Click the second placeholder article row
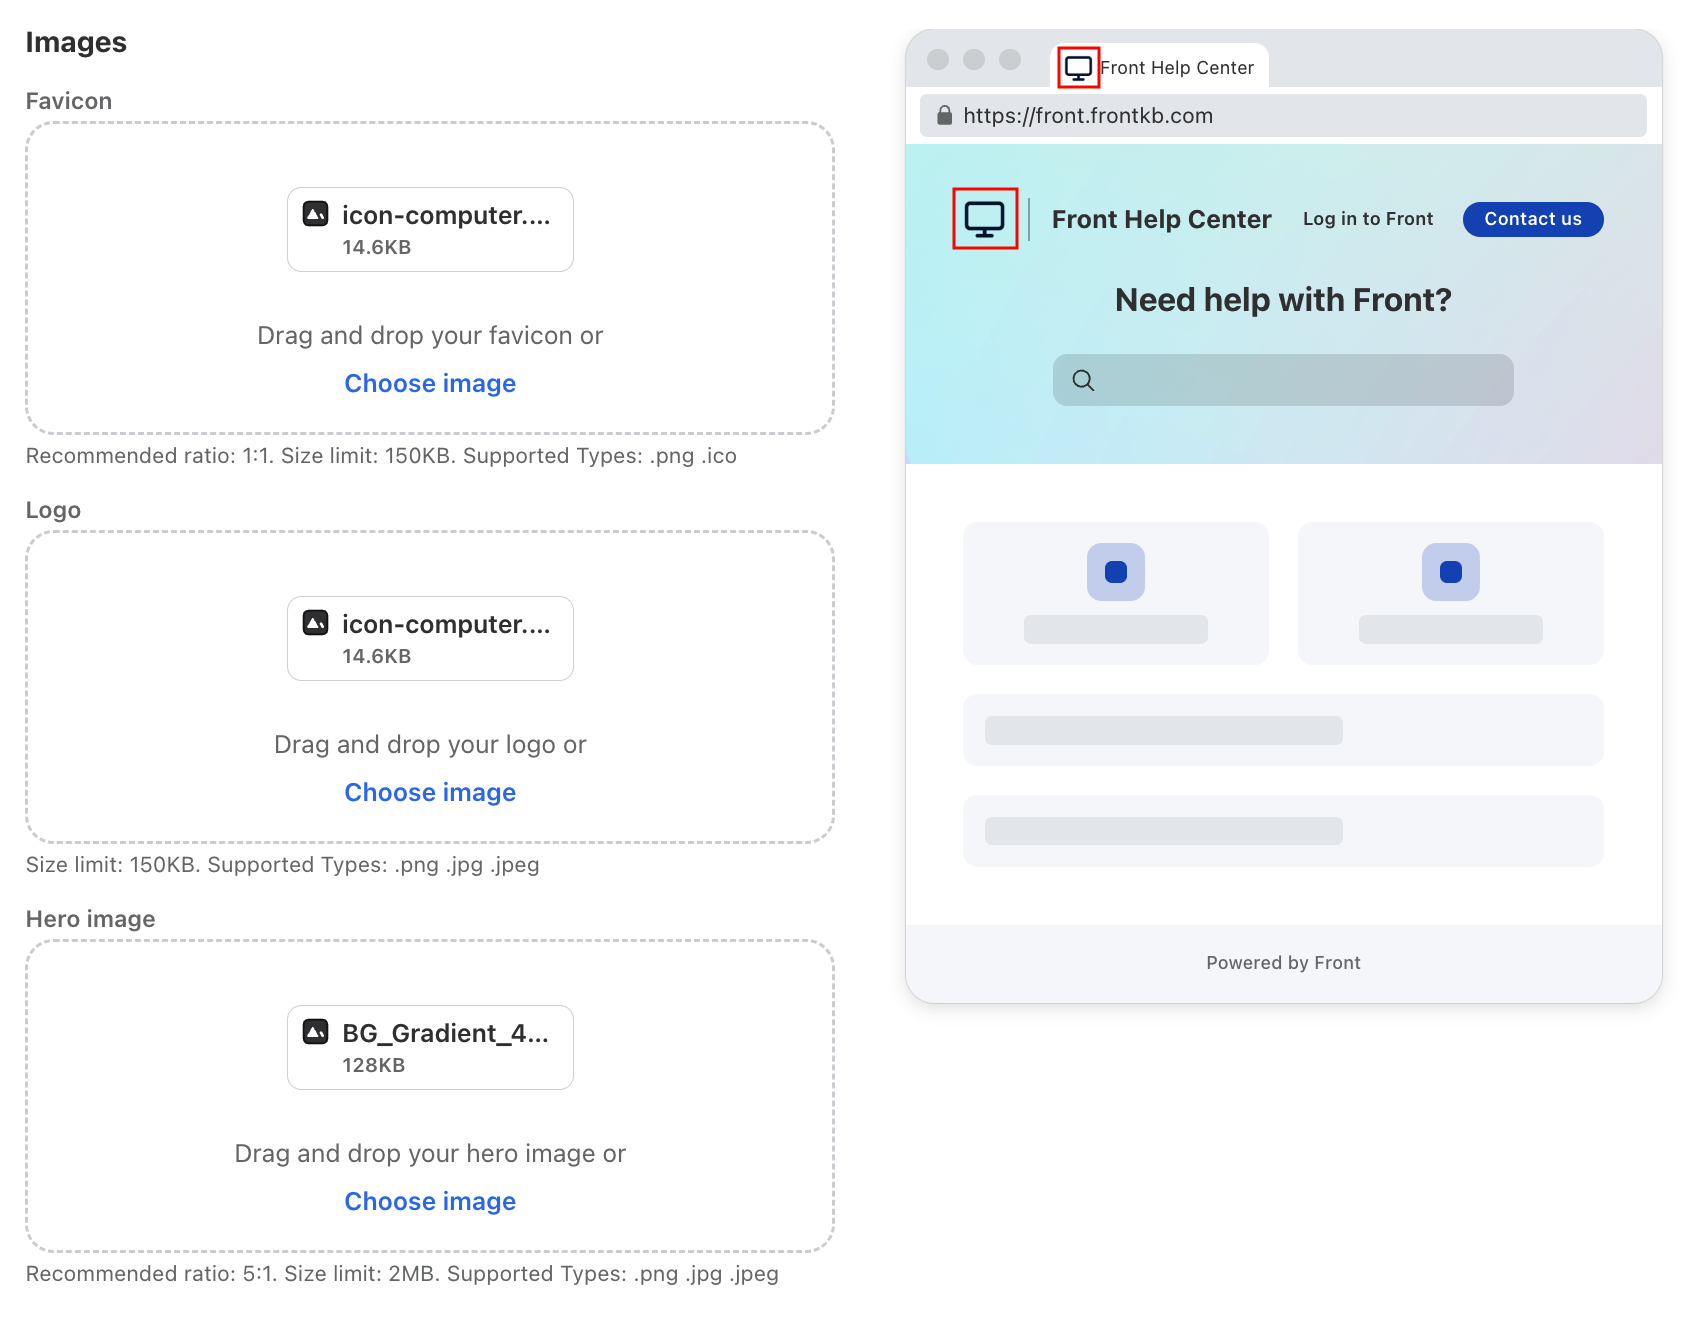This screenshot has height=1318, width=1694. [x=1283, y=831]
